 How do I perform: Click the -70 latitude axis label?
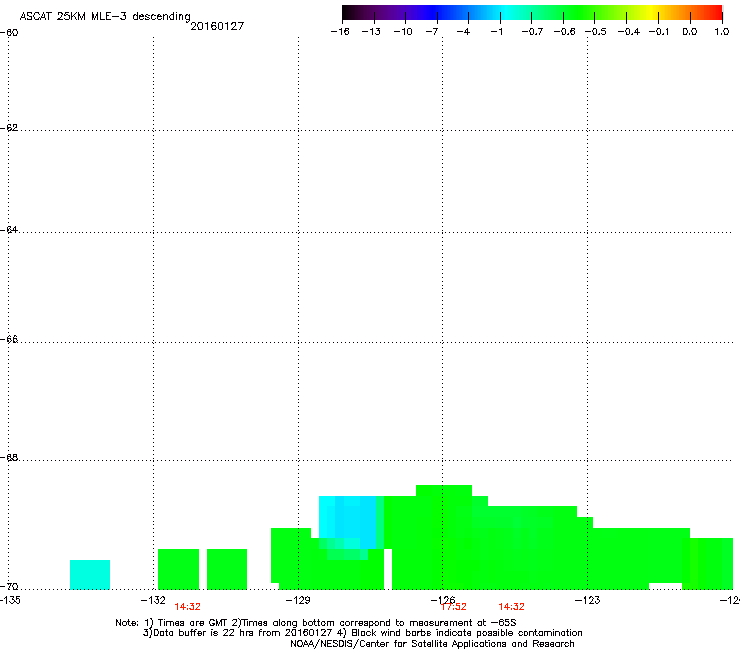pyautogui.click(x=9, y=587)
